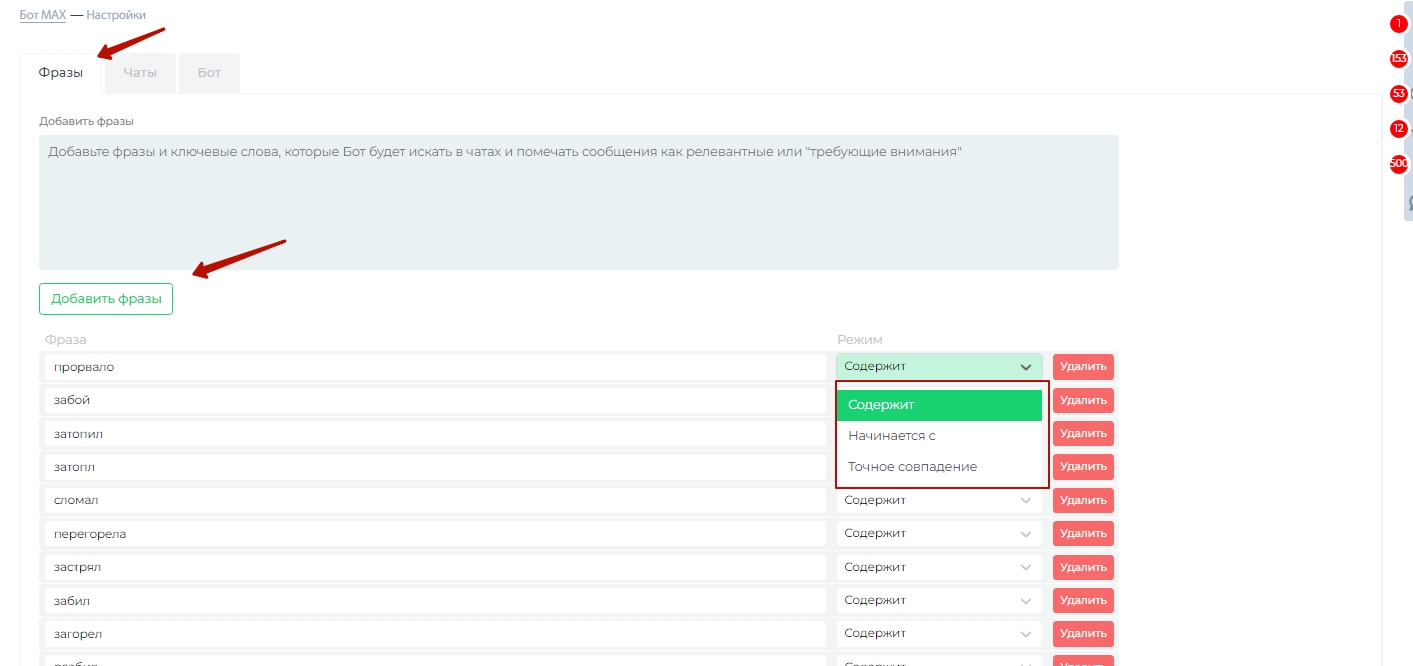Open the Фразы tab
The image size is (1413, 666).
[x=61, y=73]
